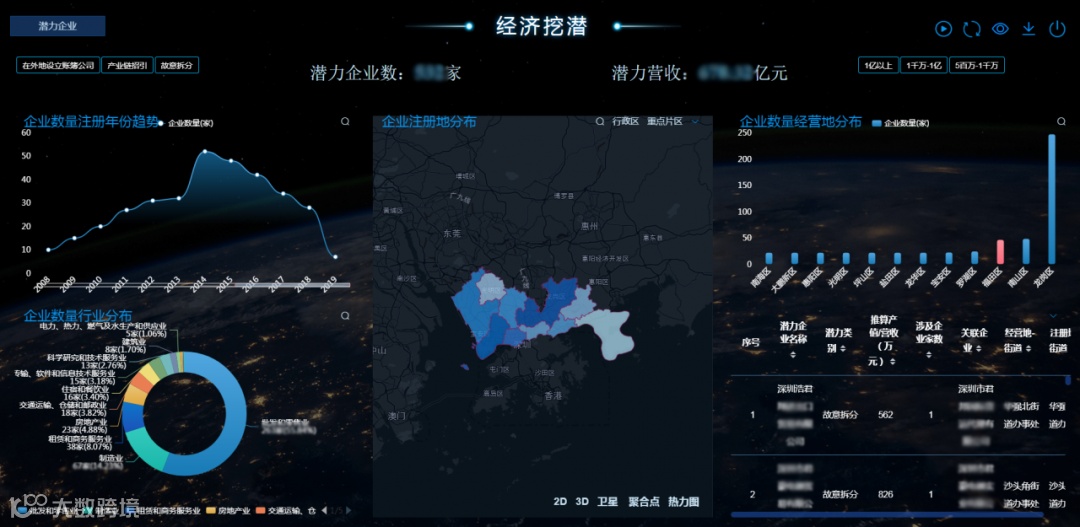The height and width of the screenshot is (527, 1080).
Task: Open the 潜力企业 tab
Action: (x=57, y=26)
